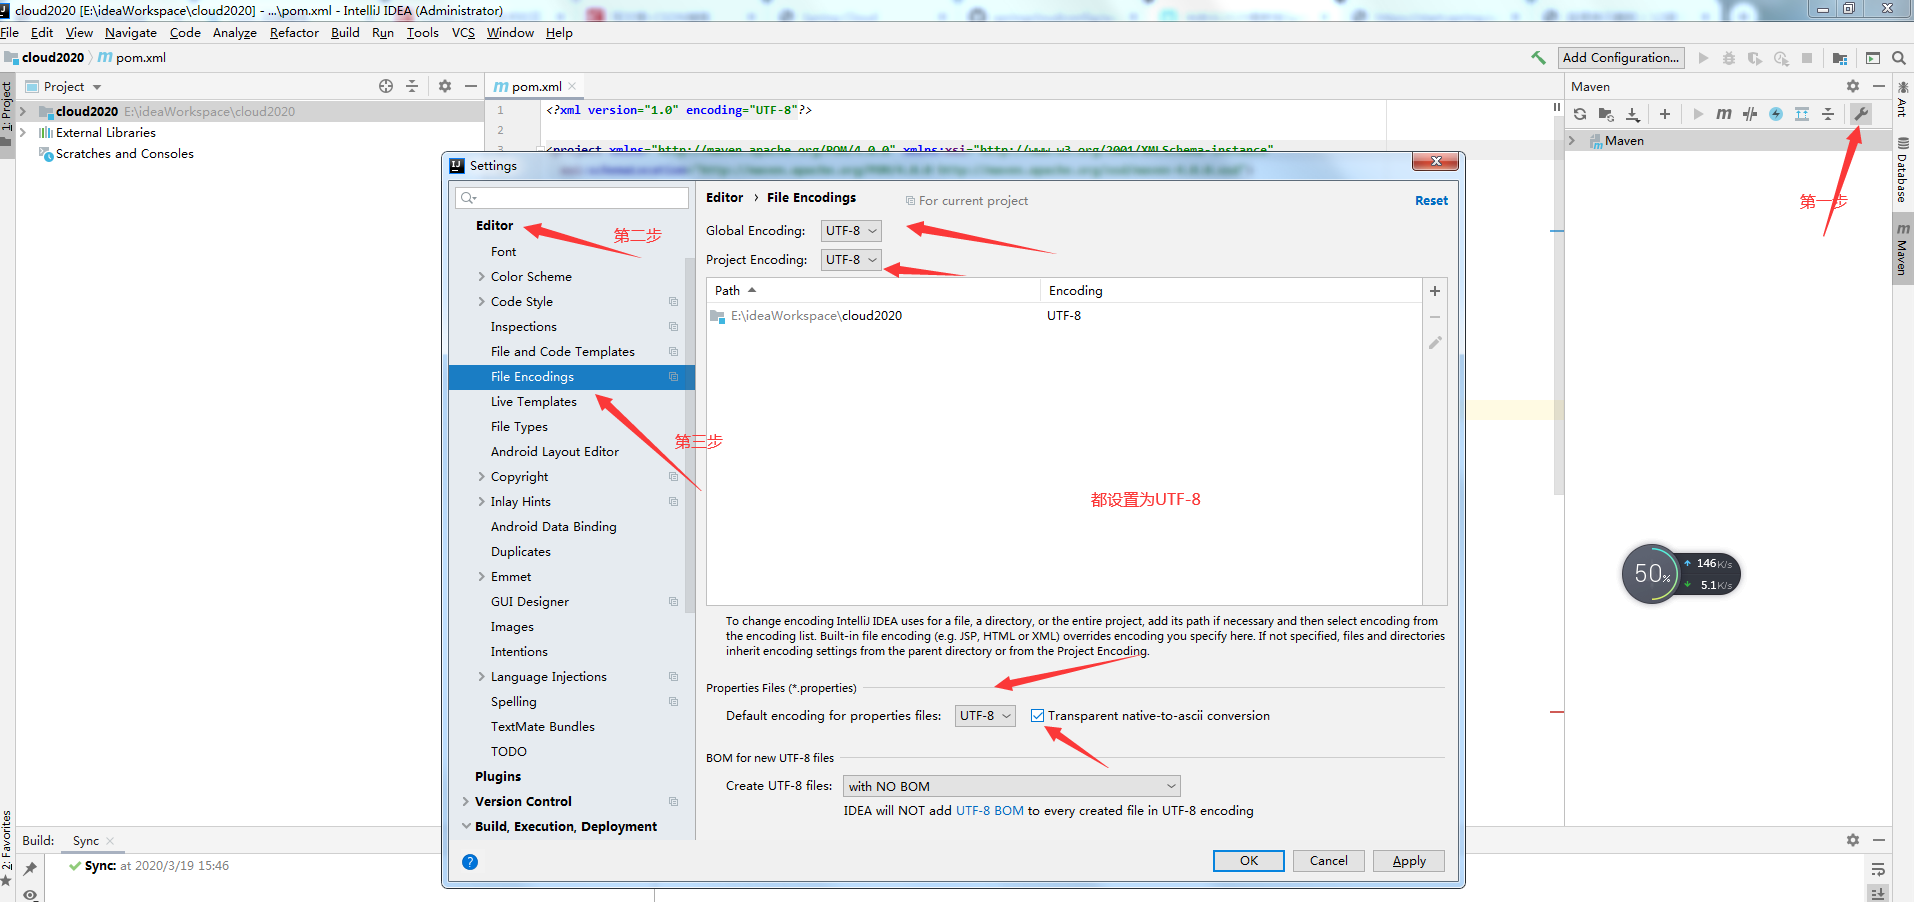Image resolution: width=1914 pixels, height=902 pixels.
Task: Hide the Maven tool window
Action: click(x=1879, y=86)
